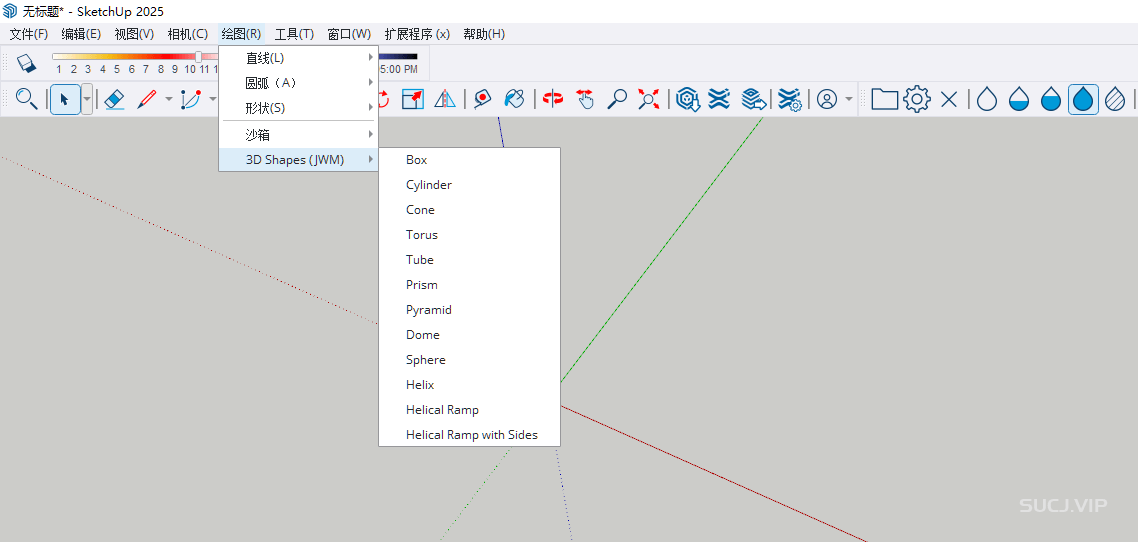
Task: Select Helical Ramp with Sides entry
Action: [469, 435]
